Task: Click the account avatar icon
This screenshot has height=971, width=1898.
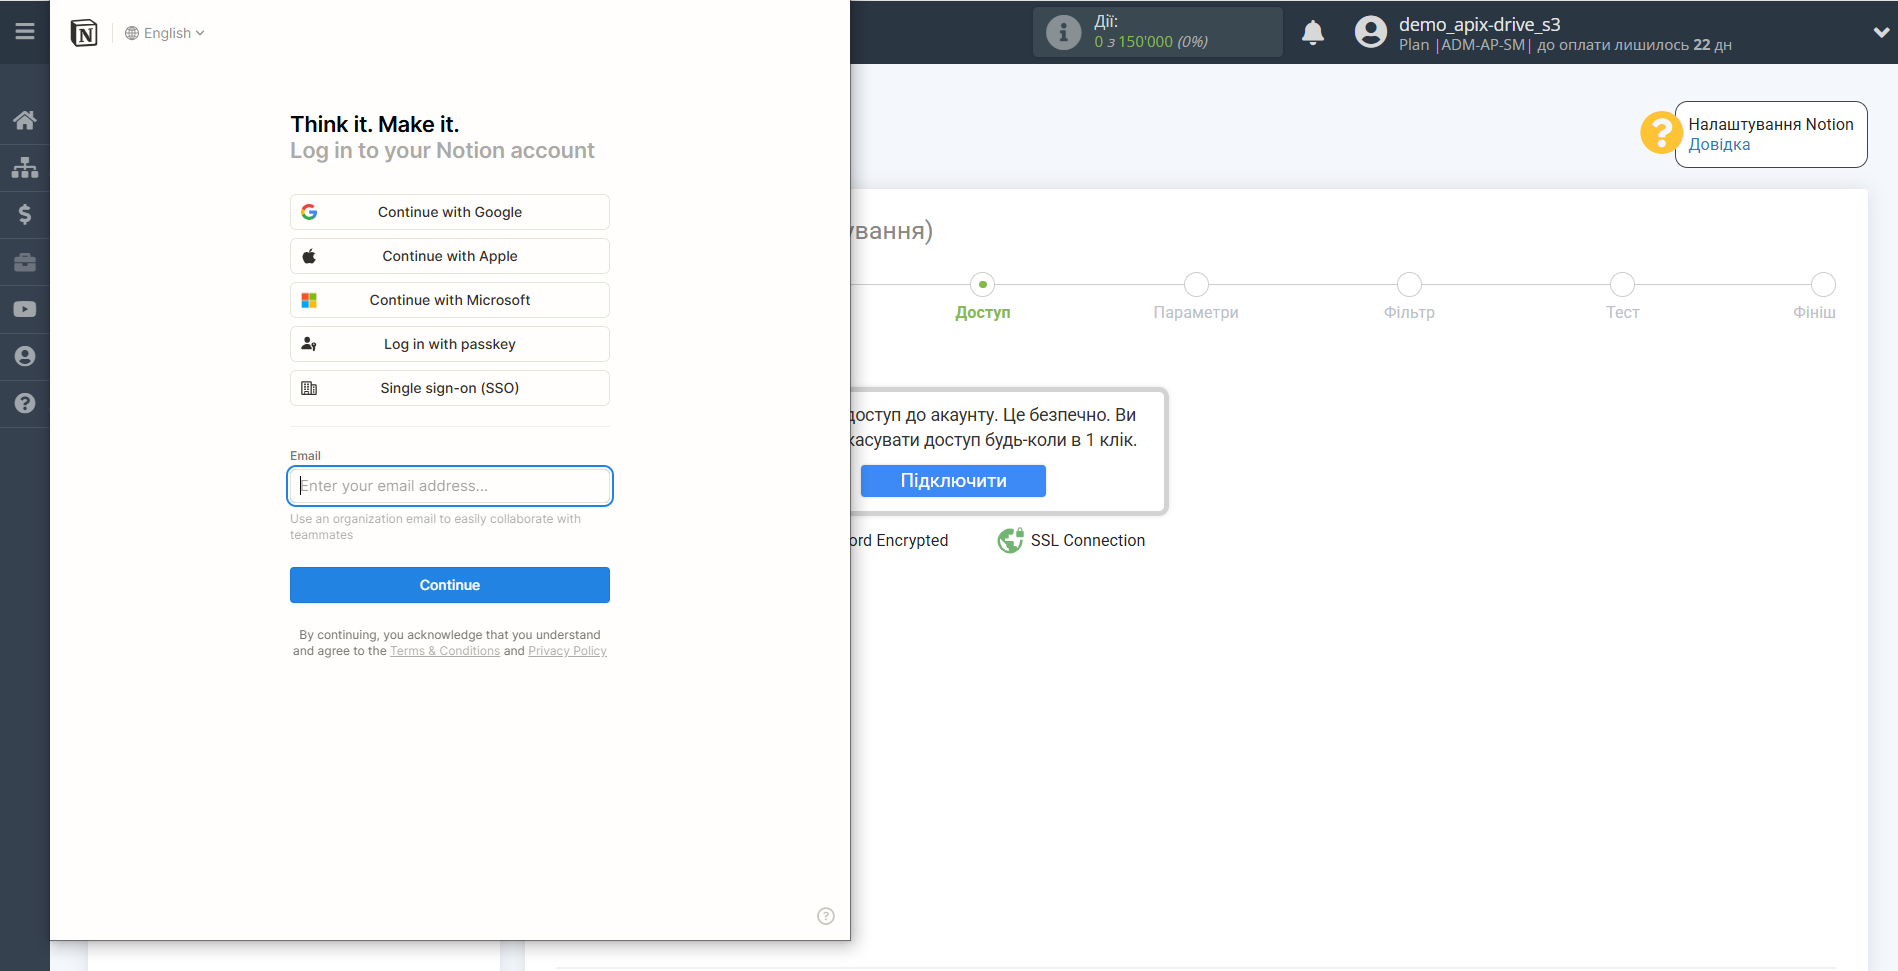Action: point(1370,32)
